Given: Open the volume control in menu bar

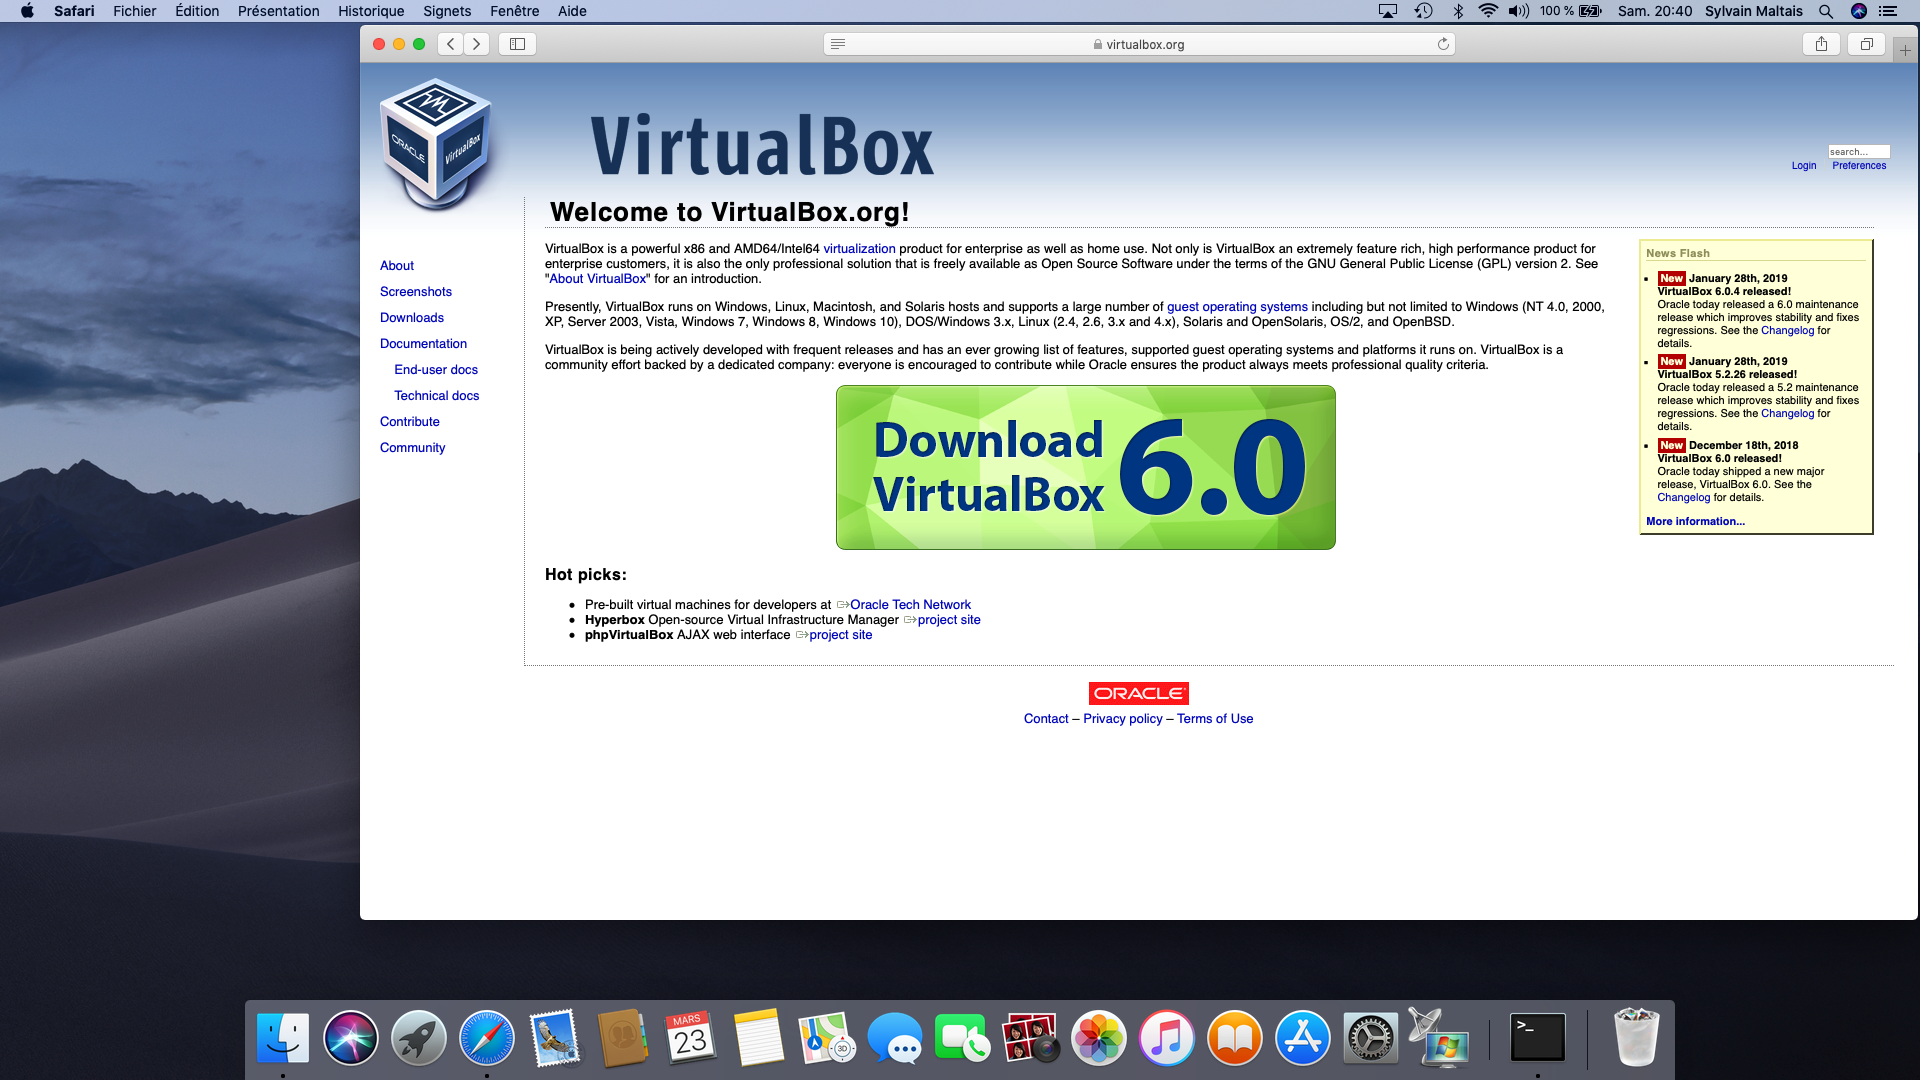Looking at the screenshot, I should pos(1519,11).
